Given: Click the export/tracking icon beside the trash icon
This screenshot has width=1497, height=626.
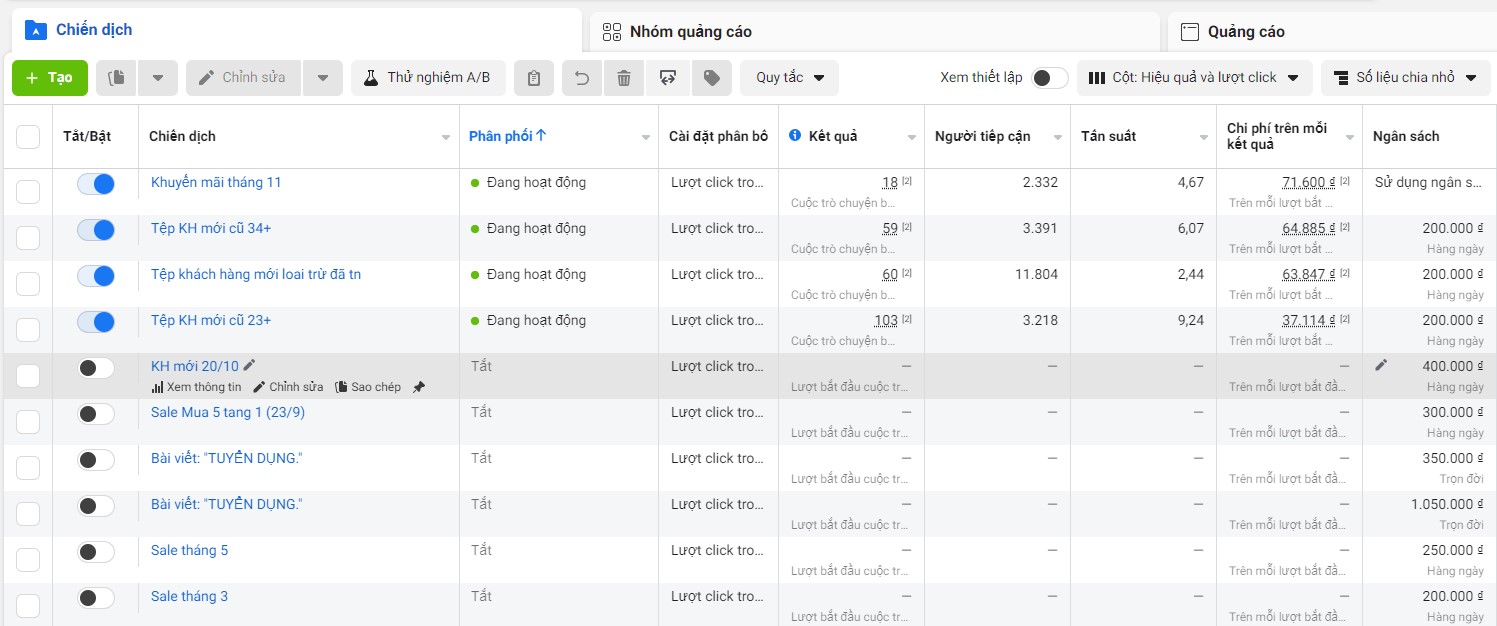Looking at the screenshot, I should [x=668, y=77].
